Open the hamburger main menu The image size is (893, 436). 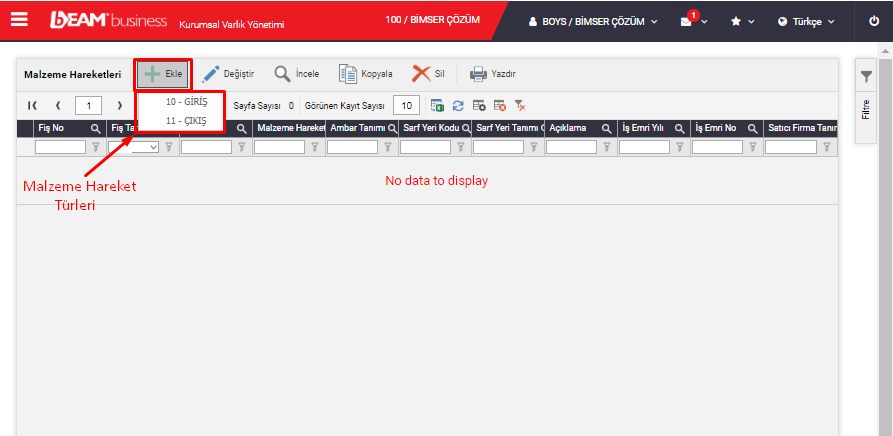[x=19, y=20]
